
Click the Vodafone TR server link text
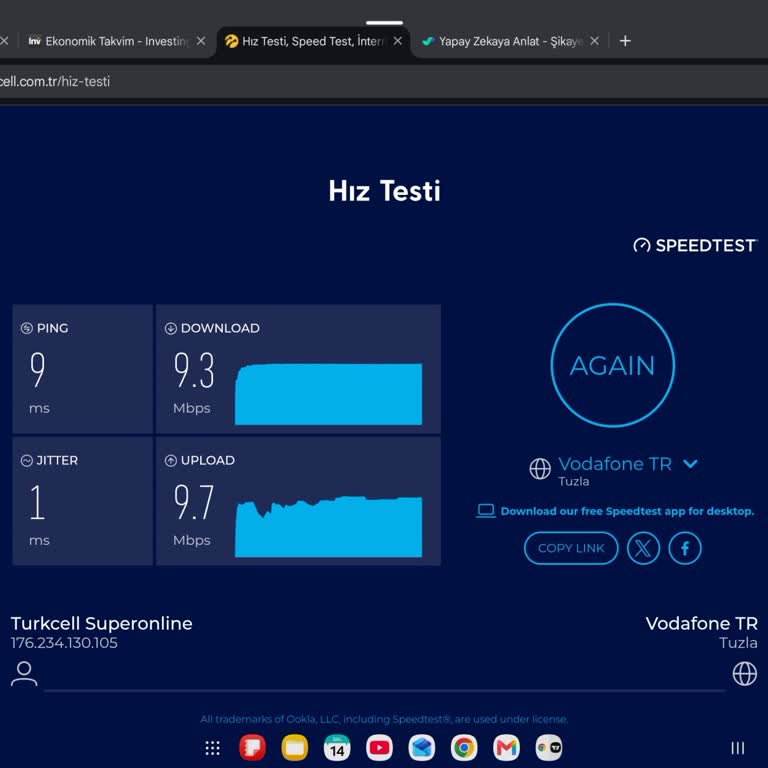point(615,463)
